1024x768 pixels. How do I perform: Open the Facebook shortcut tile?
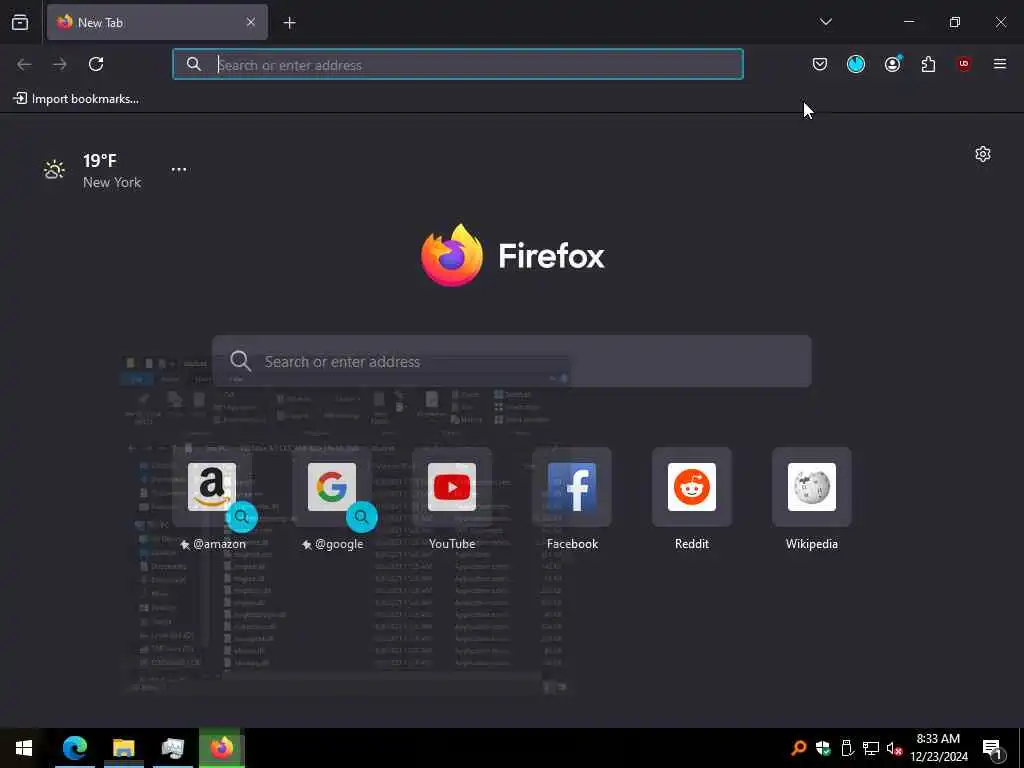click(572, 487)
